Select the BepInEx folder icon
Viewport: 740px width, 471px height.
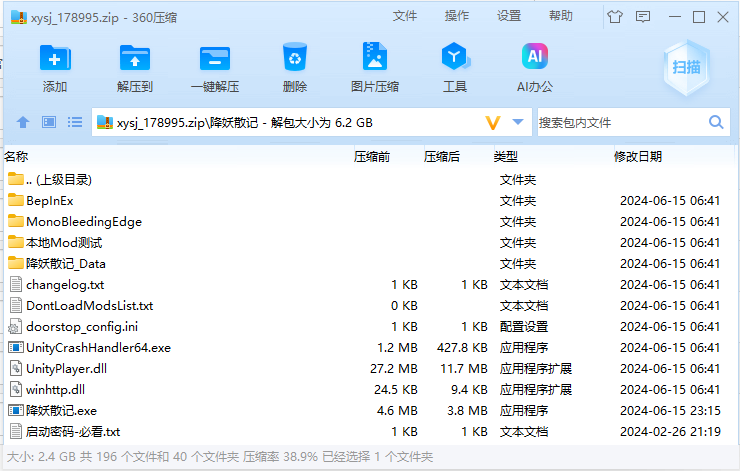coord(16,200)
